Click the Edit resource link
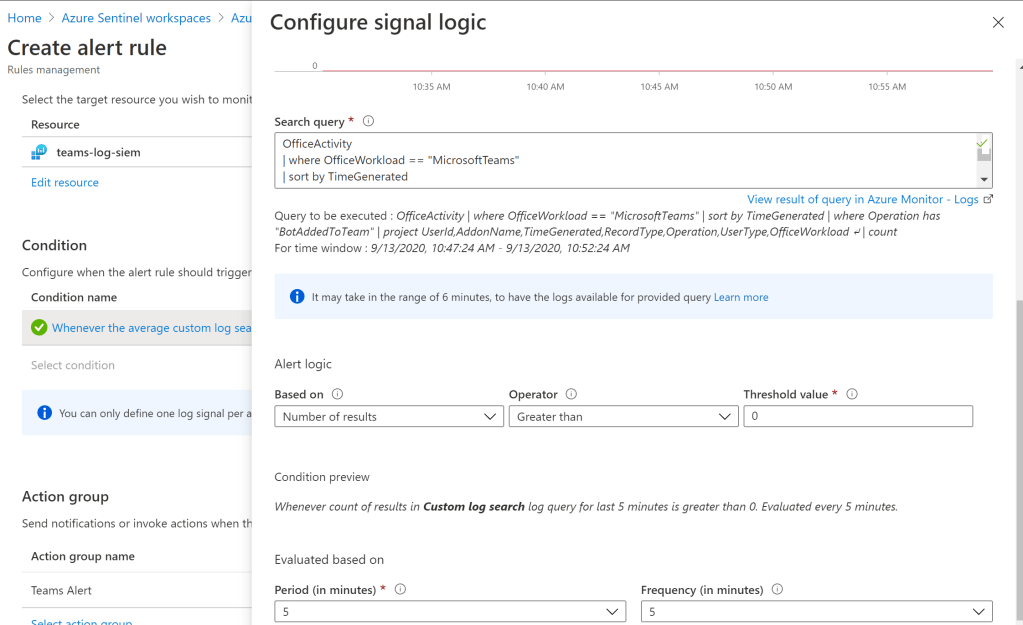1023x625 pixels. pyautogui.click(x=65, y=182)
